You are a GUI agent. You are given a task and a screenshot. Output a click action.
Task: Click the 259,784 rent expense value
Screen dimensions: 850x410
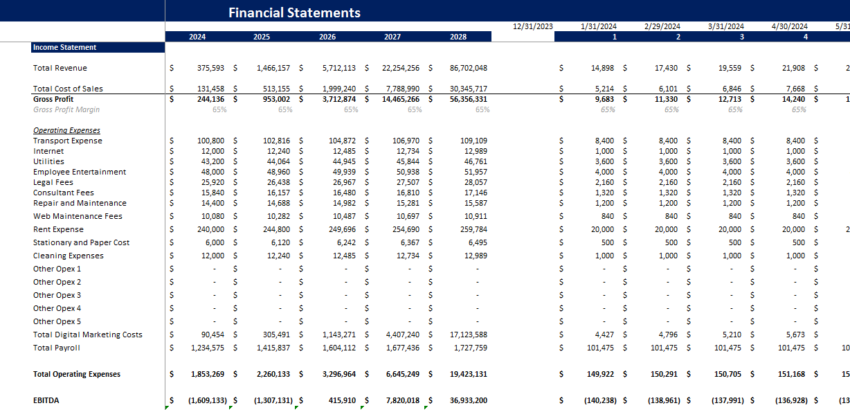click(473, 229)
